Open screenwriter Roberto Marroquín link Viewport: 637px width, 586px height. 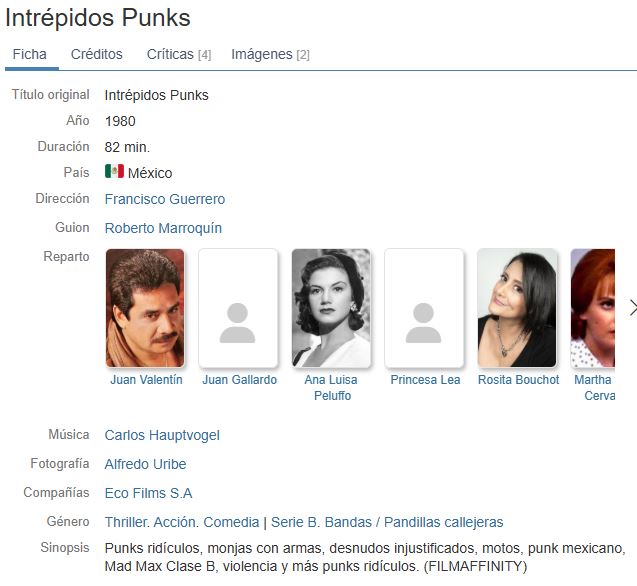coord(163,228)
